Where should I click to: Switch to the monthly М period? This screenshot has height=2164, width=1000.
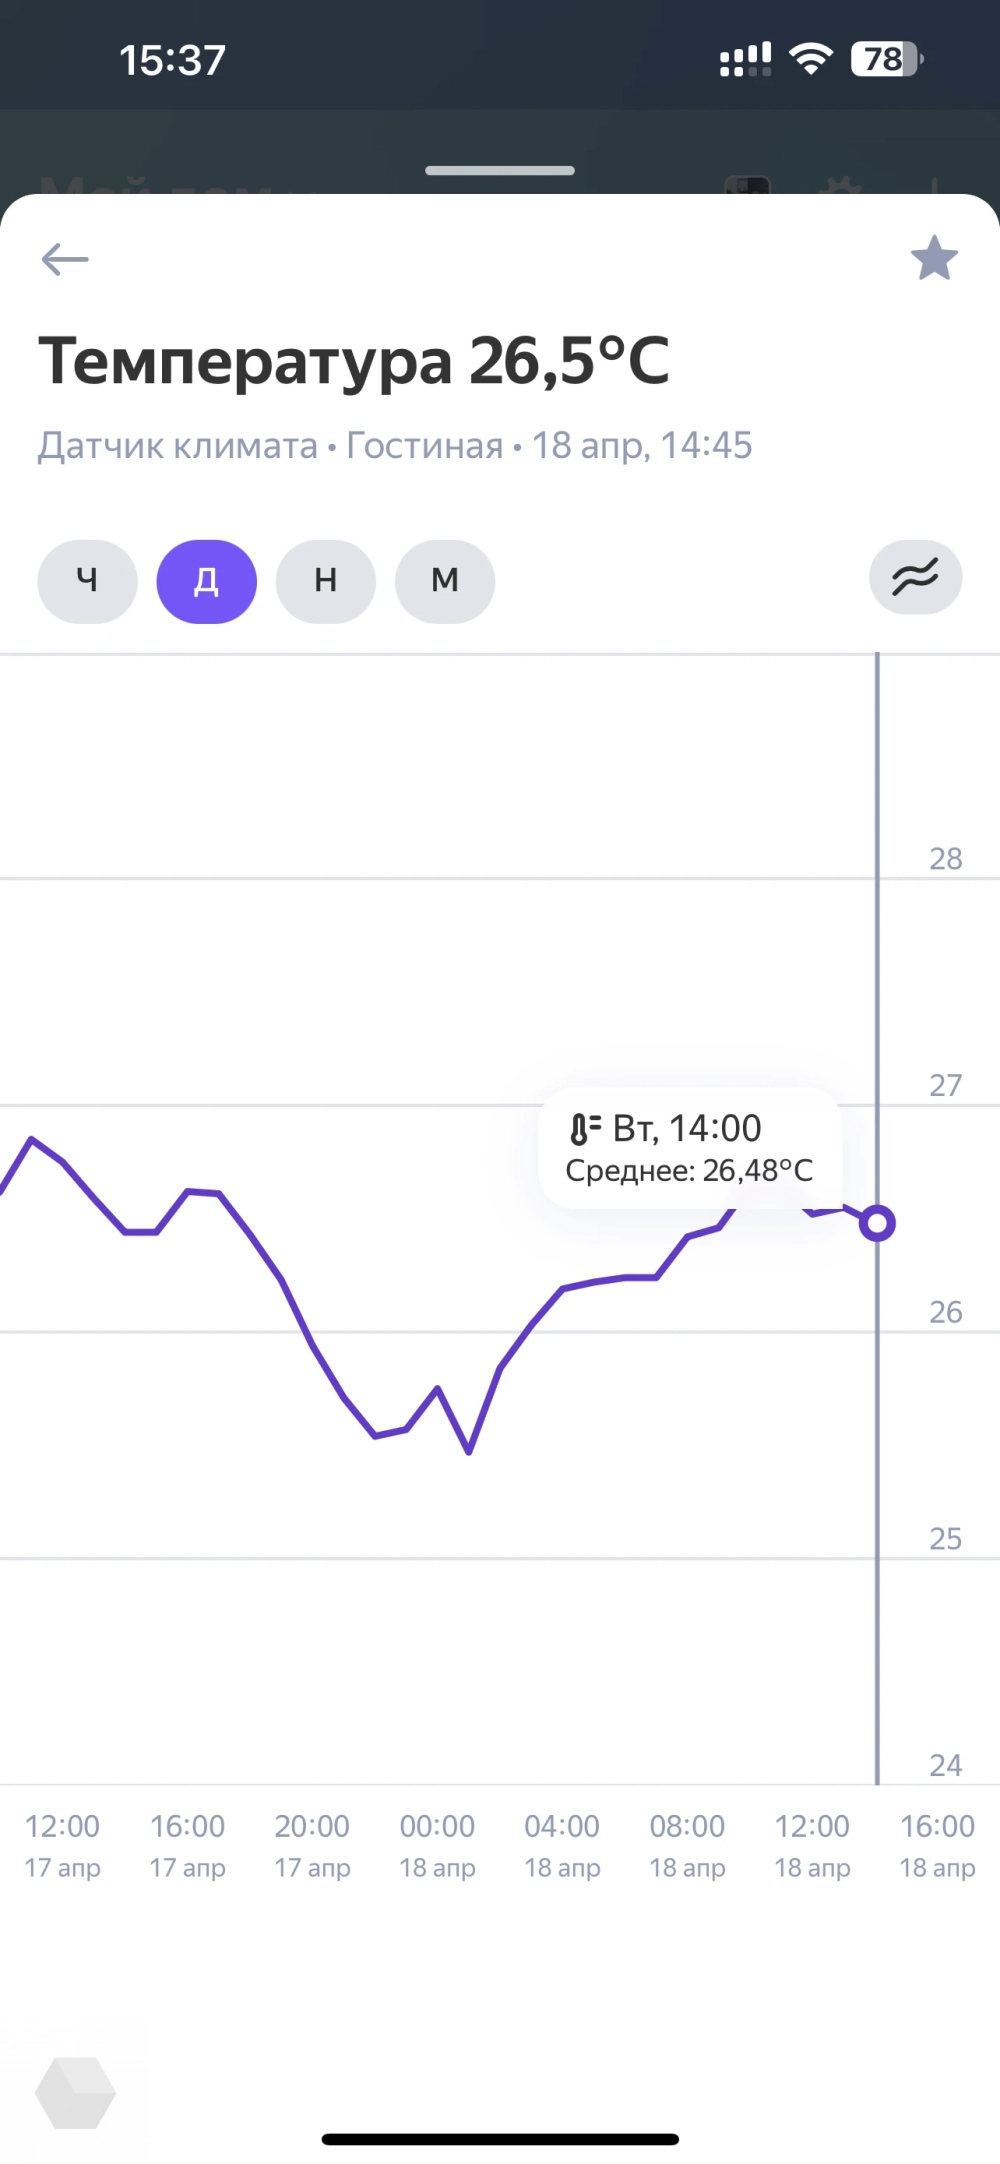point(444,581)
